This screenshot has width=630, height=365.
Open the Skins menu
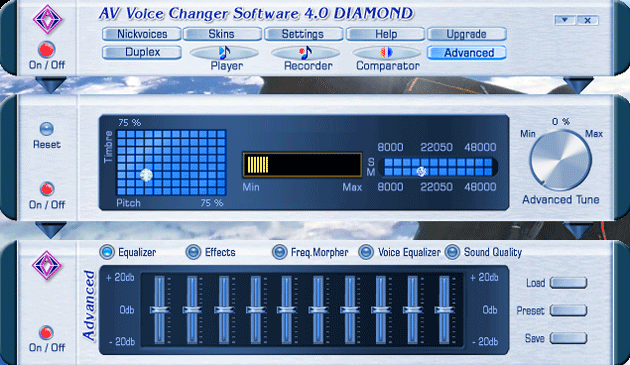click(x=223, y=34)
